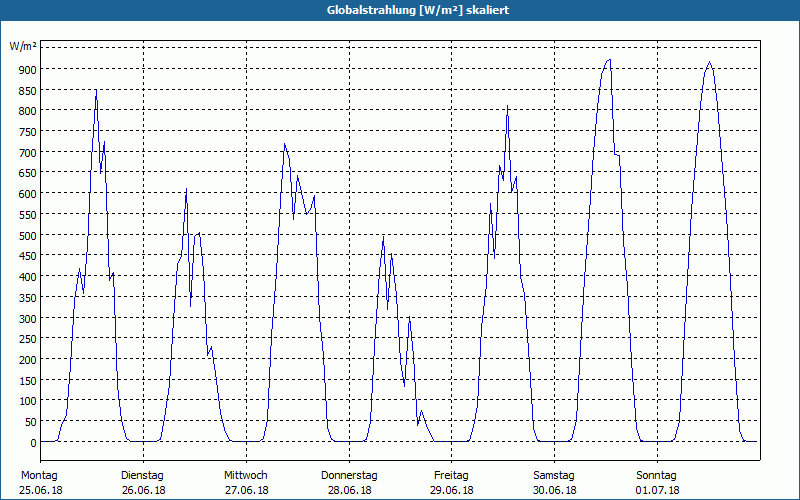Click the Dienstag day label
Viewport: 800px width, 500px height.
142,476
